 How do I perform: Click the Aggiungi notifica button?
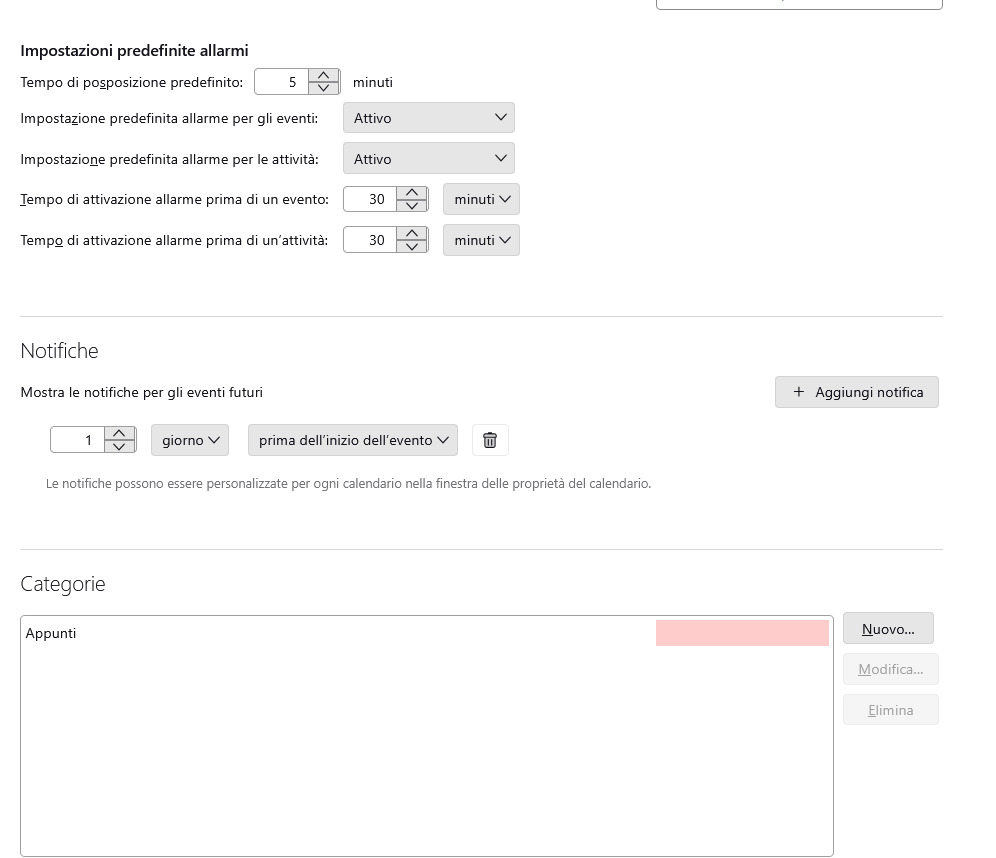pyautogui.click(x=857, y=392)
